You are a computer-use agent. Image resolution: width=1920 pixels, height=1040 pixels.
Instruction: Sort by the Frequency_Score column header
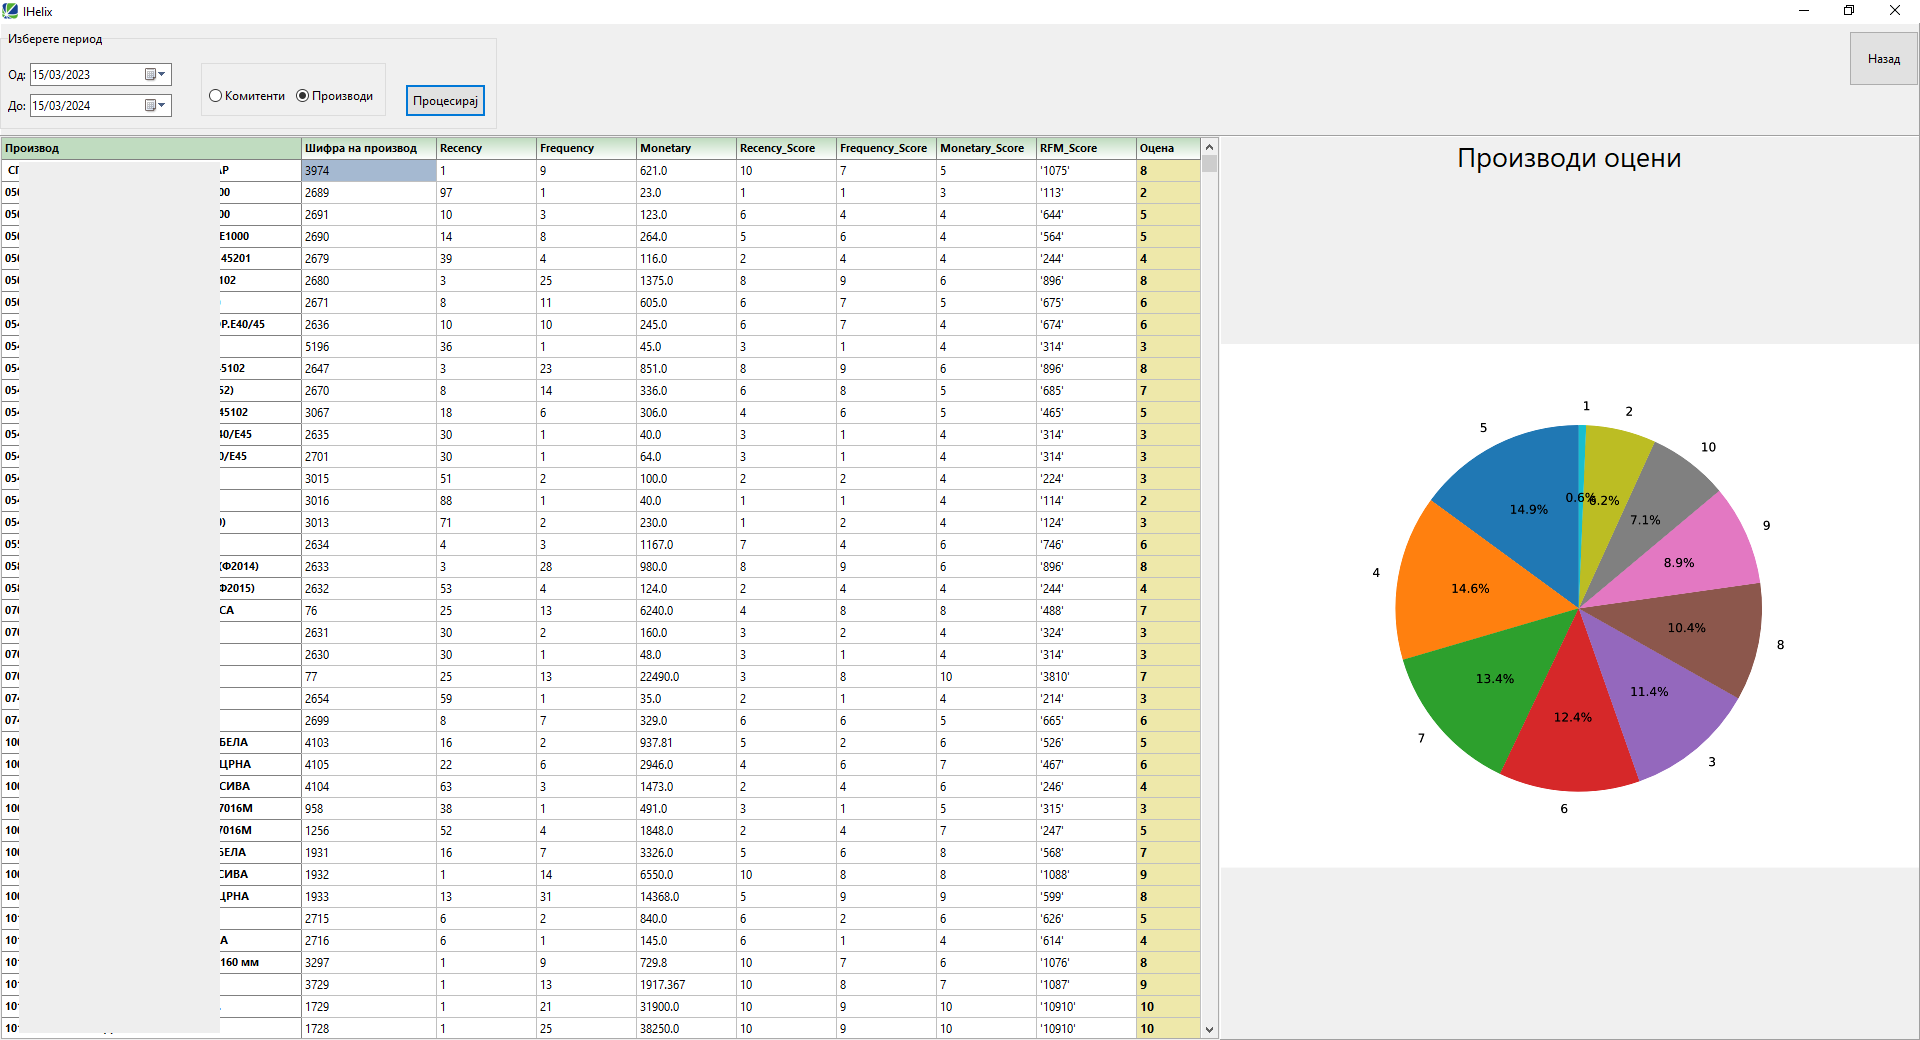pos(886,148)
